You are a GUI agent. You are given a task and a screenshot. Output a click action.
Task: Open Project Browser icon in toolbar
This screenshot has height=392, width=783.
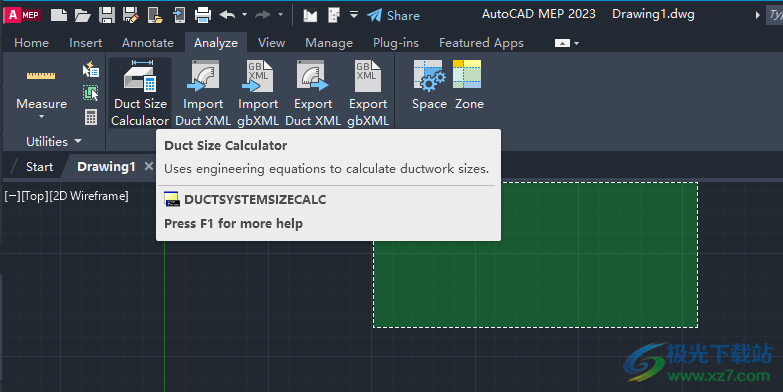pos(310,15)
